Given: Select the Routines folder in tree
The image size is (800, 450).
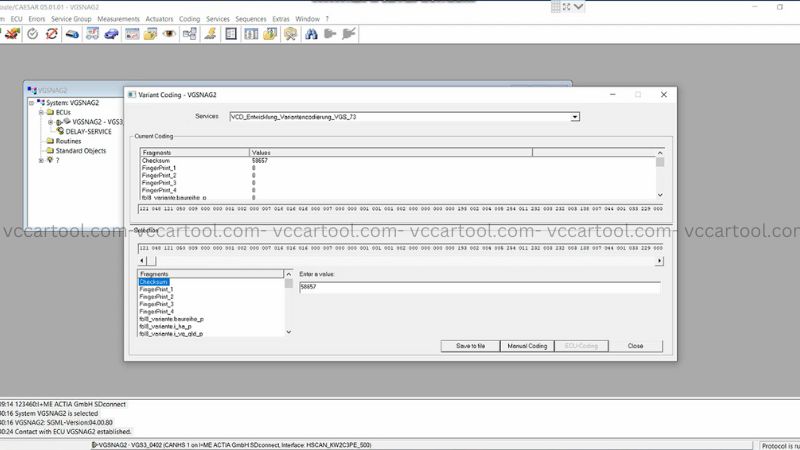Looking at the screenshot, I should [68, 141].
